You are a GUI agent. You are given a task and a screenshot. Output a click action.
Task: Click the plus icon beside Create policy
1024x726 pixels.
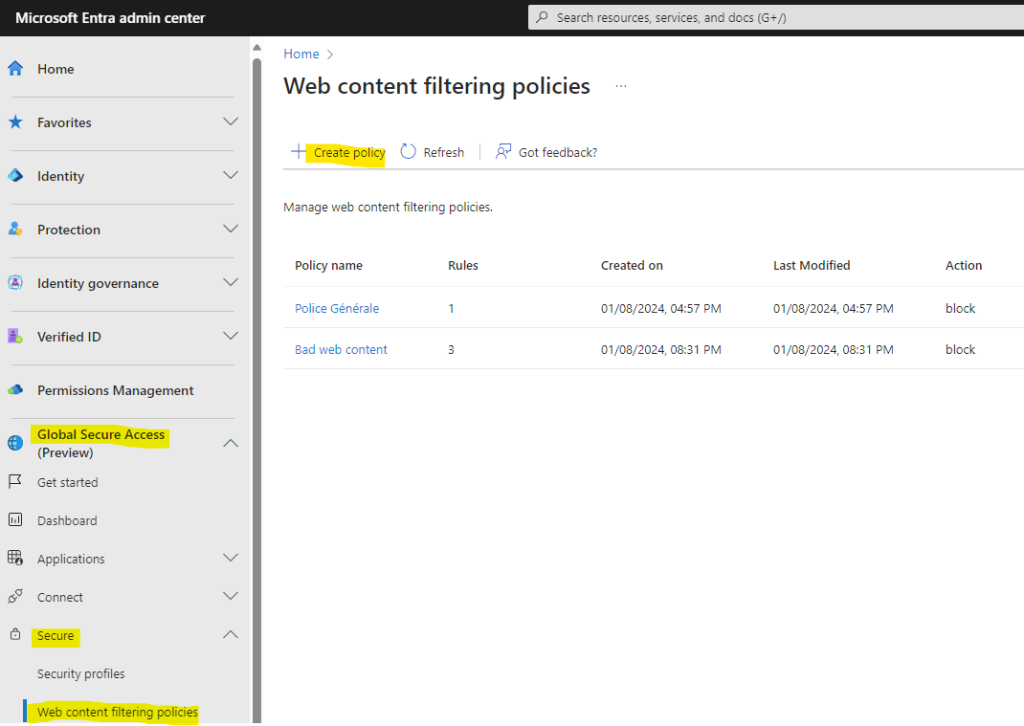(x=298, y=151)
